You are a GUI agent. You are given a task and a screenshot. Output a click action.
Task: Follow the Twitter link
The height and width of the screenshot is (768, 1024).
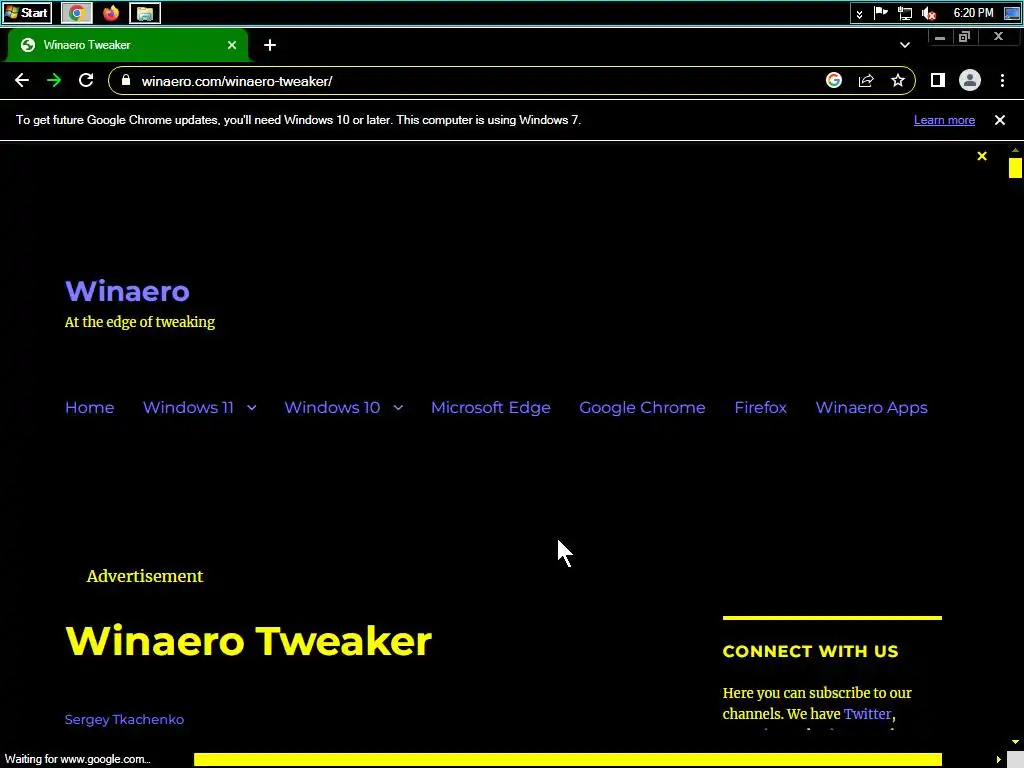click(867, 714)
